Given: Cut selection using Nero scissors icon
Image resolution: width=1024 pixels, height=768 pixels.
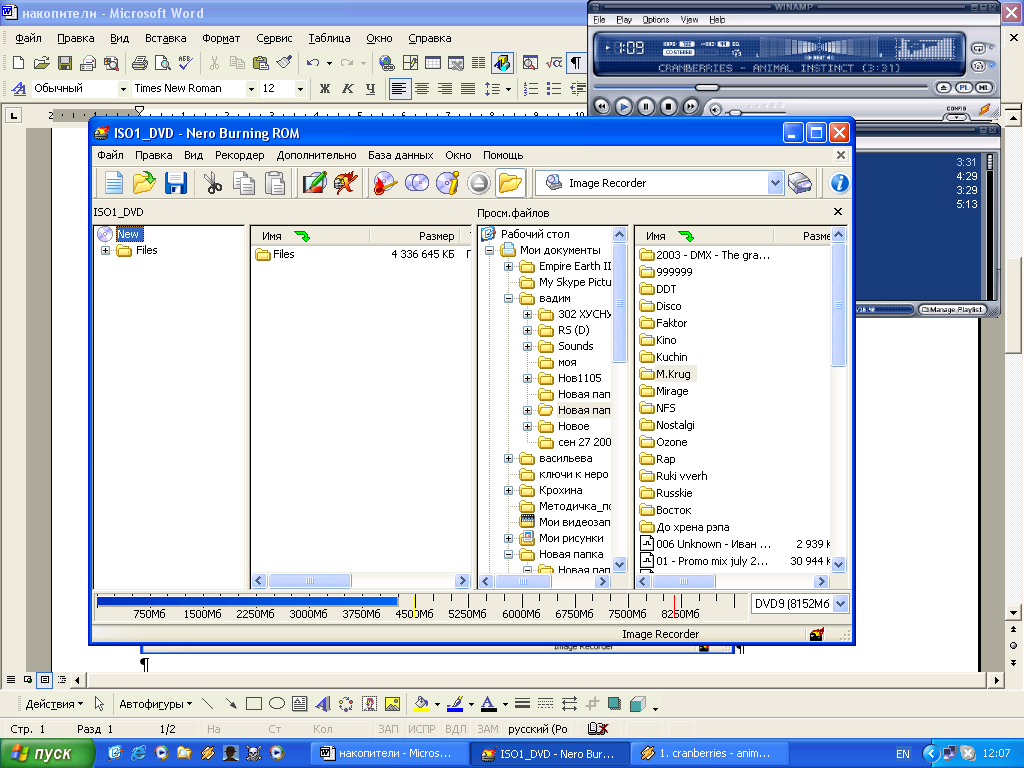Looking at the screenshot, I should [x=213, y=184].
